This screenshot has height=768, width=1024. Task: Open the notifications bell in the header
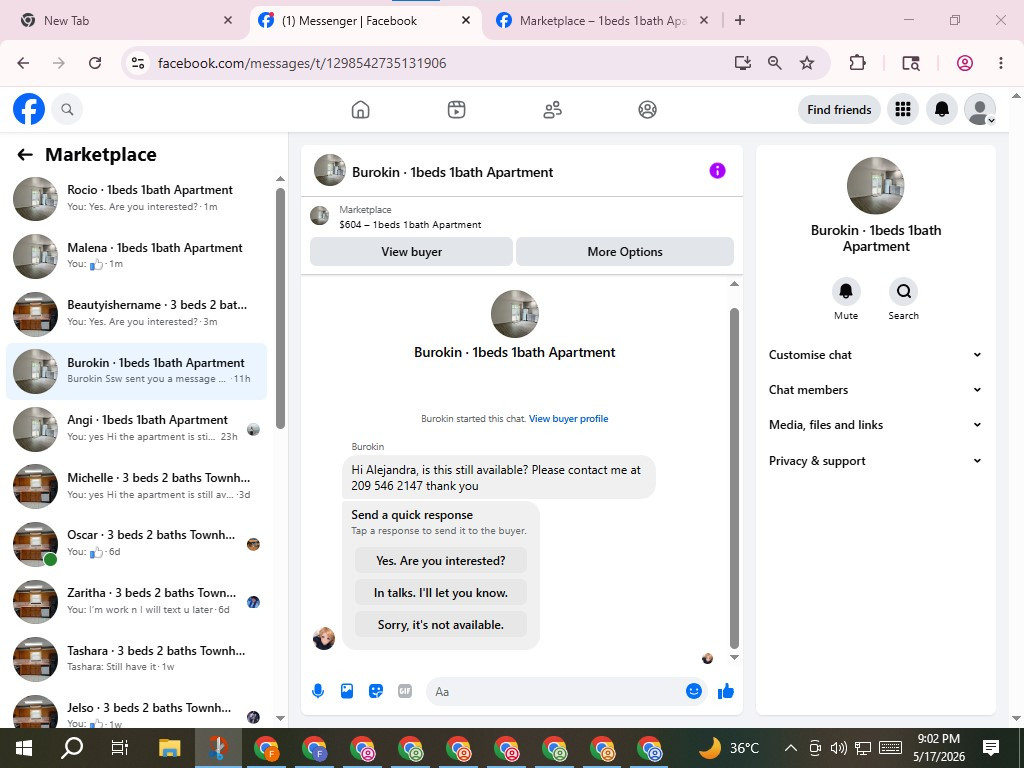point(942,109)
